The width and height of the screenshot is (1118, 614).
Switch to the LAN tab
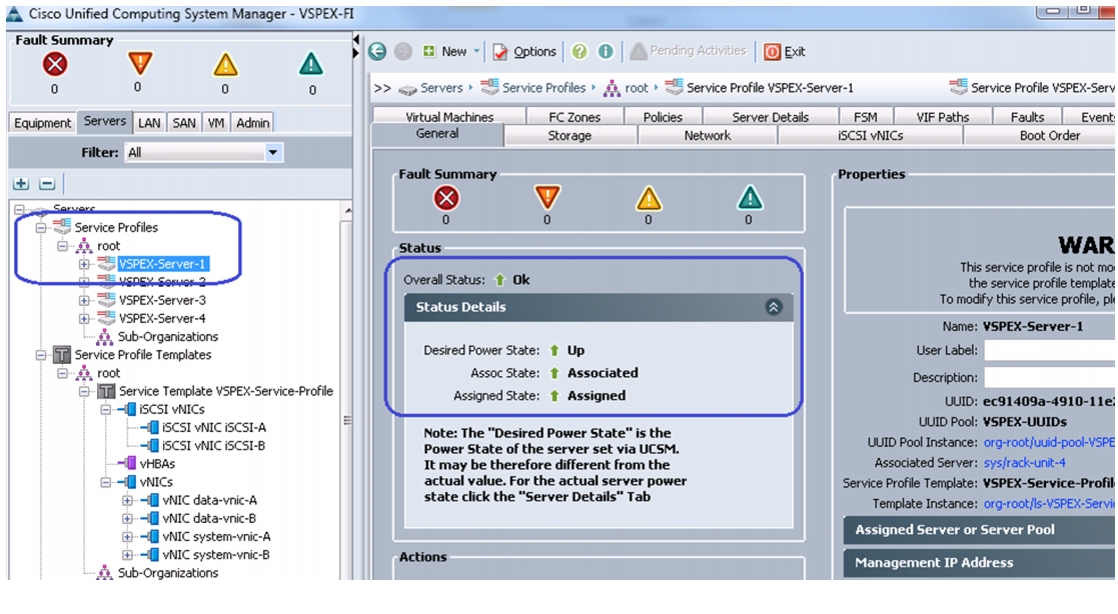pyautogui.click(x=149, y=123)
